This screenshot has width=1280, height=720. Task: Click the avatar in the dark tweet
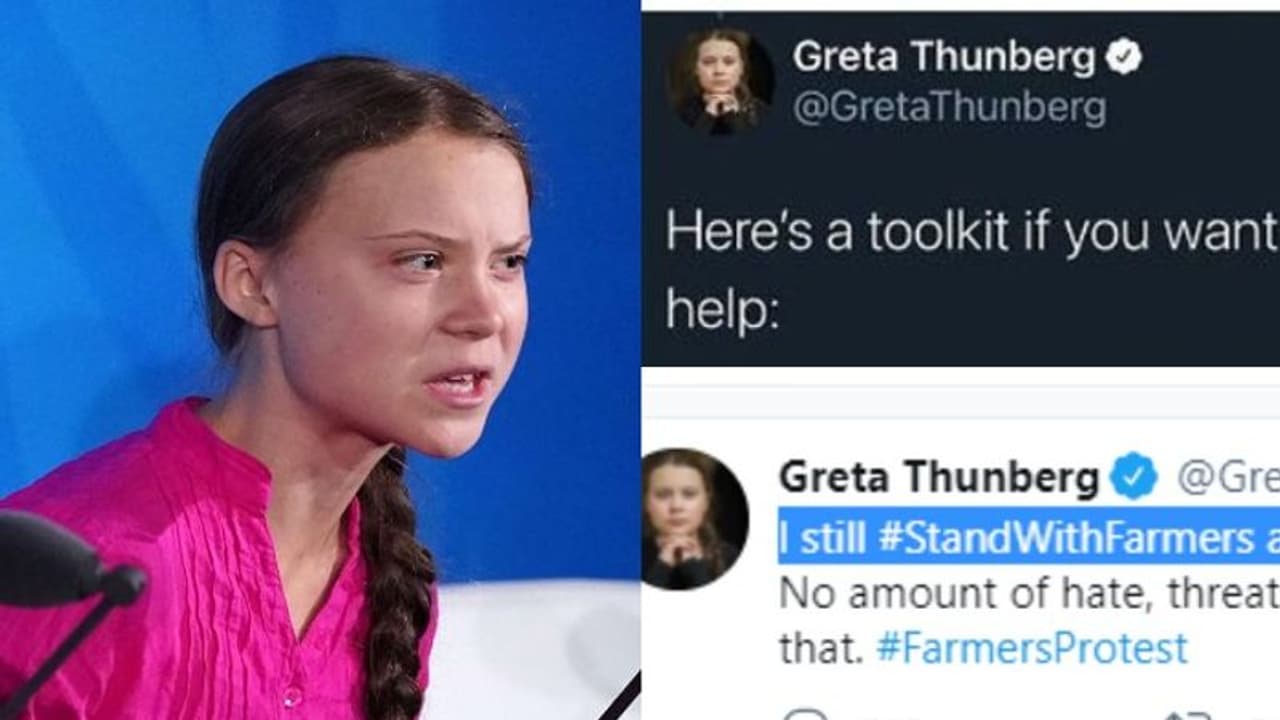[721, 81]
